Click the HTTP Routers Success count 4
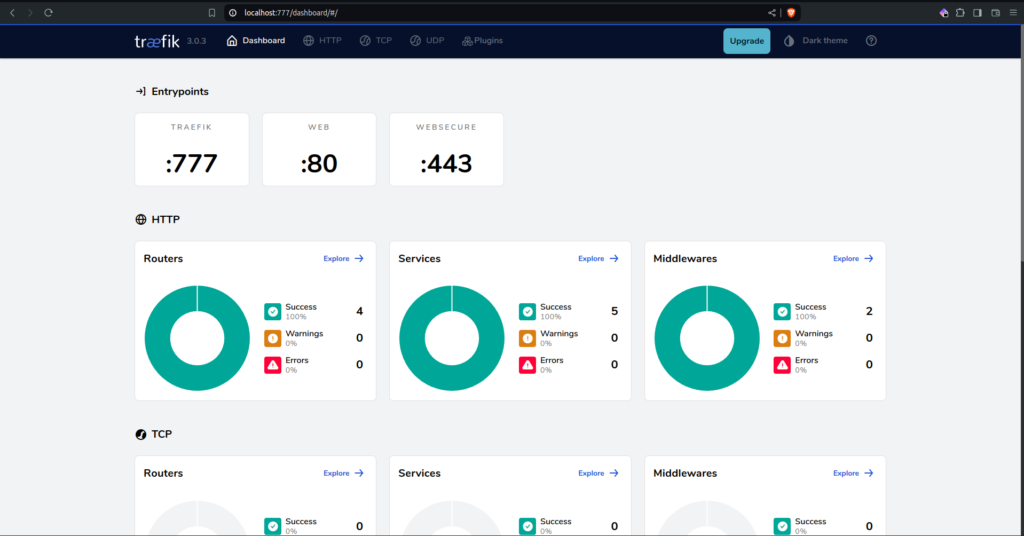Image resolution: width=1024 pixels, height=536 pixels. [x=359, y=311]
